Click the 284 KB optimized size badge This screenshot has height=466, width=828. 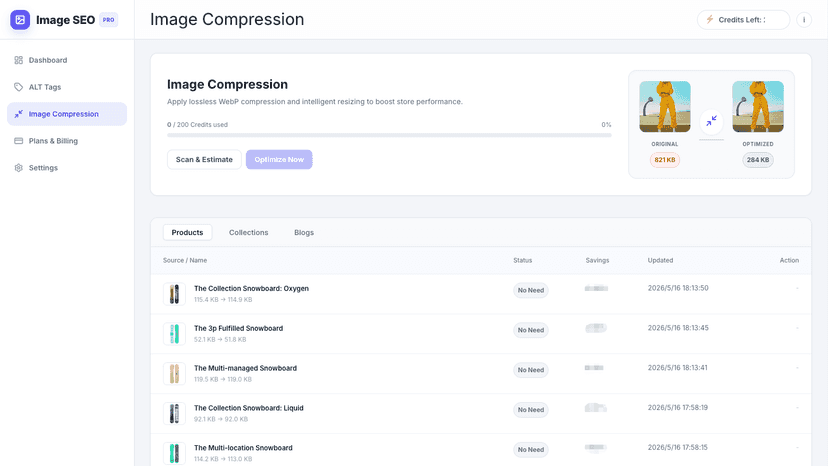click(x=758, y=160)
